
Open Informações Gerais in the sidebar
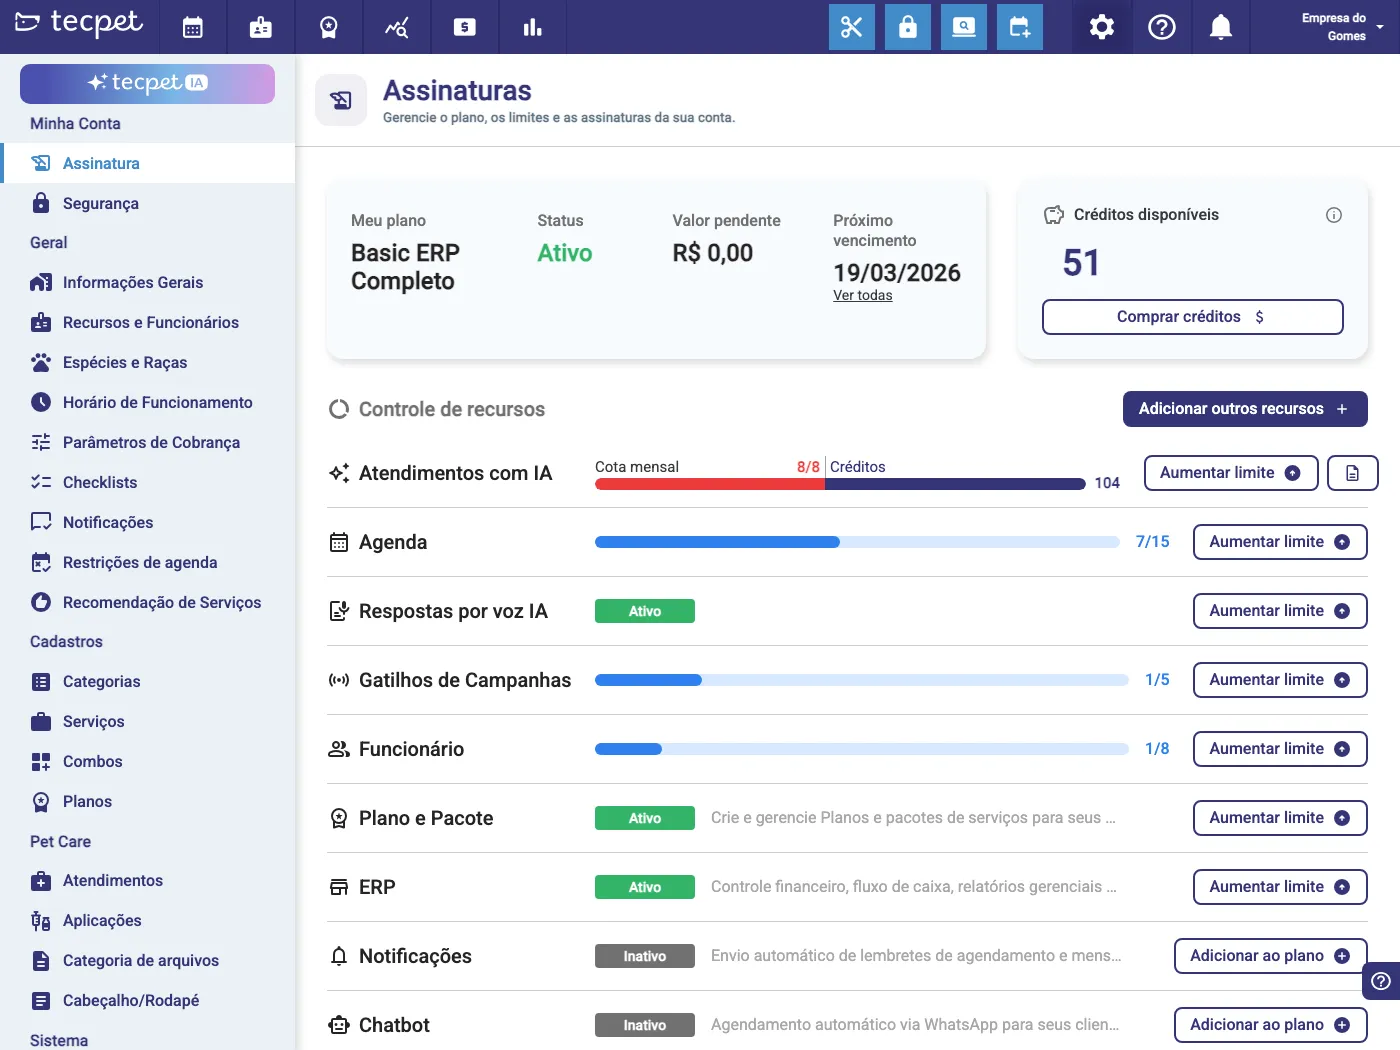point(148,282)
